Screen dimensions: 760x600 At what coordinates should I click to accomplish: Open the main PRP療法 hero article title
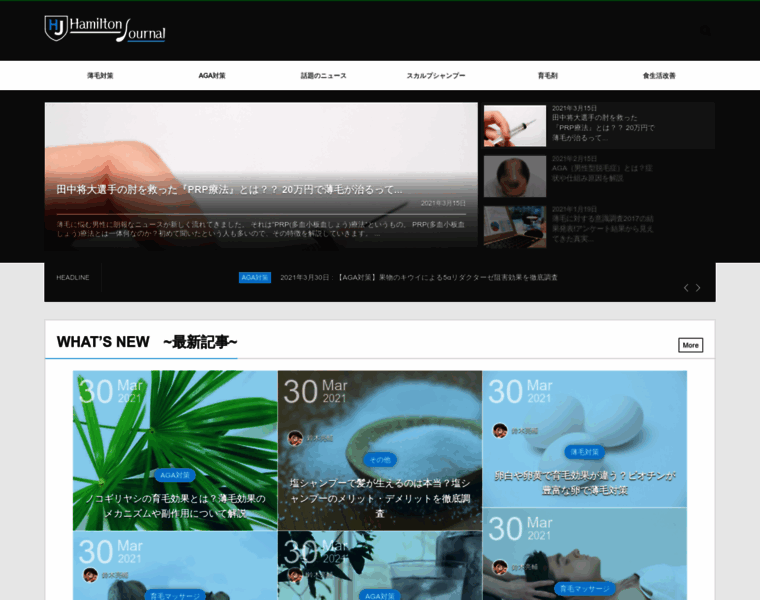229,189
